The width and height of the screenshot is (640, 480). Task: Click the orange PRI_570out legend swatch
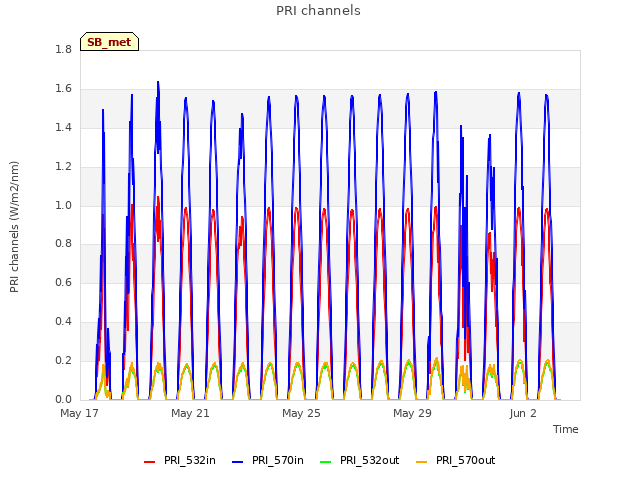point(422,462)
